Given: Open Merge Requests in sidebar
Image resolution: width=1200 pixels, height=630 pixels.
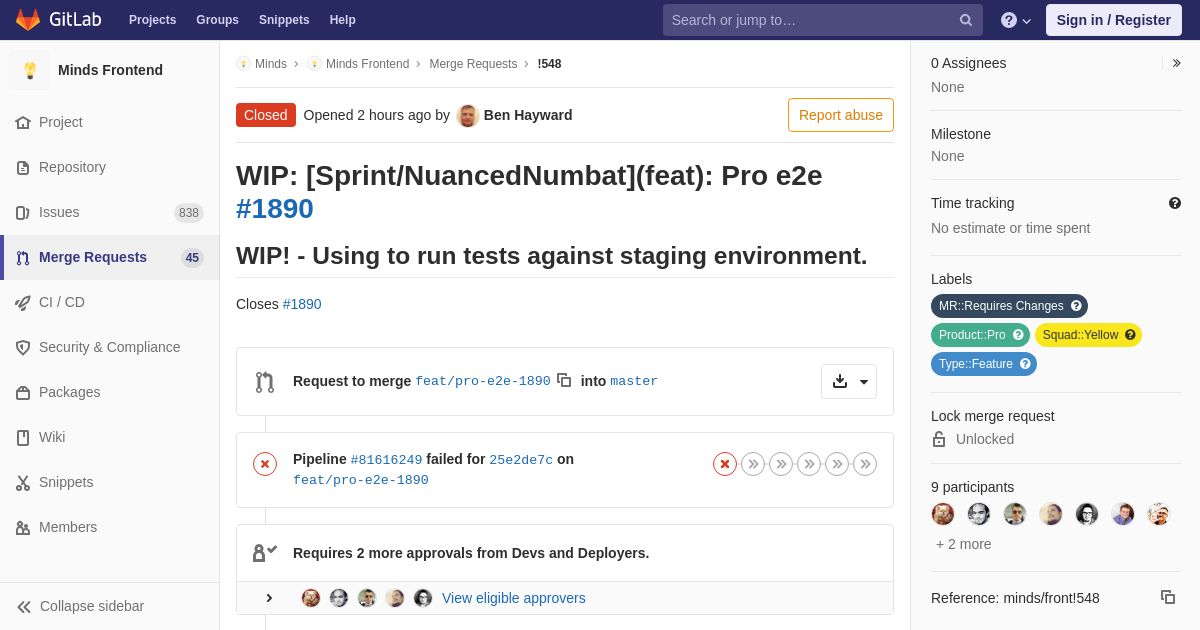Looking at the screenshot, I should click(x=110, y=257).
